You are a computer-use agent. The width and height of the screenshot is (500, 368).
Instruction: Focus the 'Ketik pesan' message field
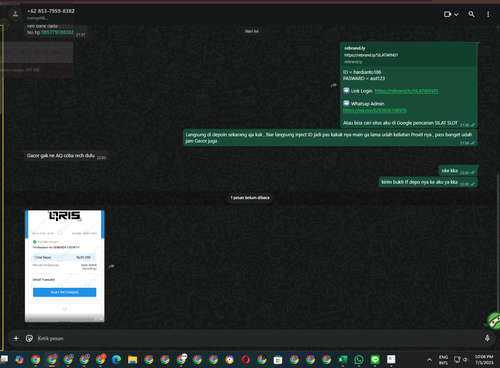(257, 338)
